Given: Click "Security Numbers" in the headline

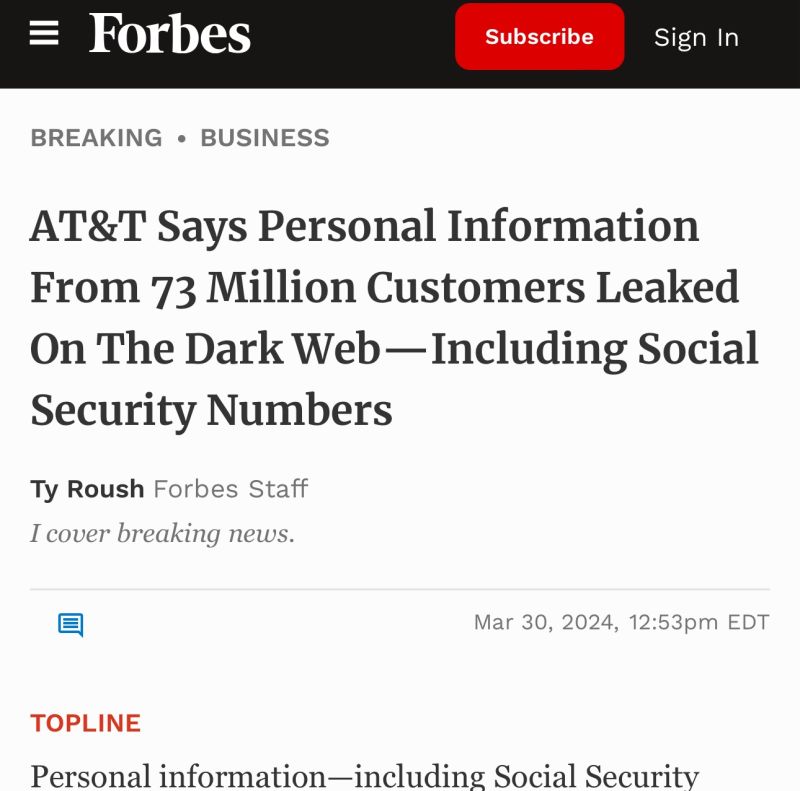Looking at the screenshot, I should click(x=211, y=410).
